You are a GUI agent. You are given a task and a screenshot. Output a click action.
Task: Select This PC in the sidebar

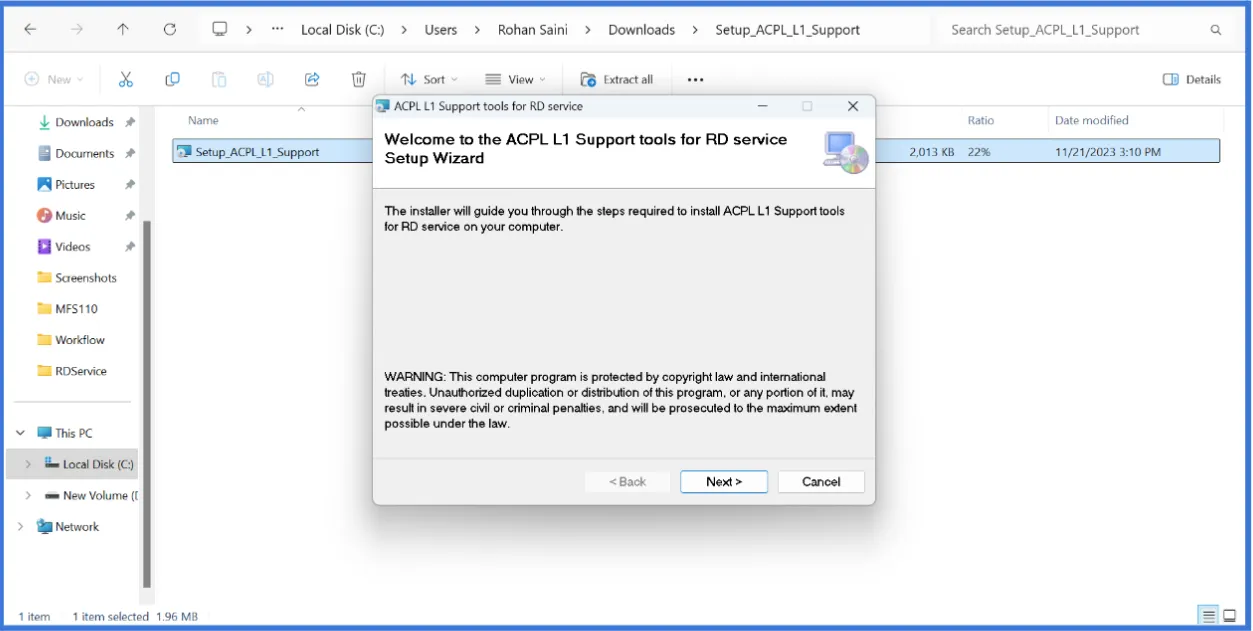pyautogui.click(x=73, y=433)
